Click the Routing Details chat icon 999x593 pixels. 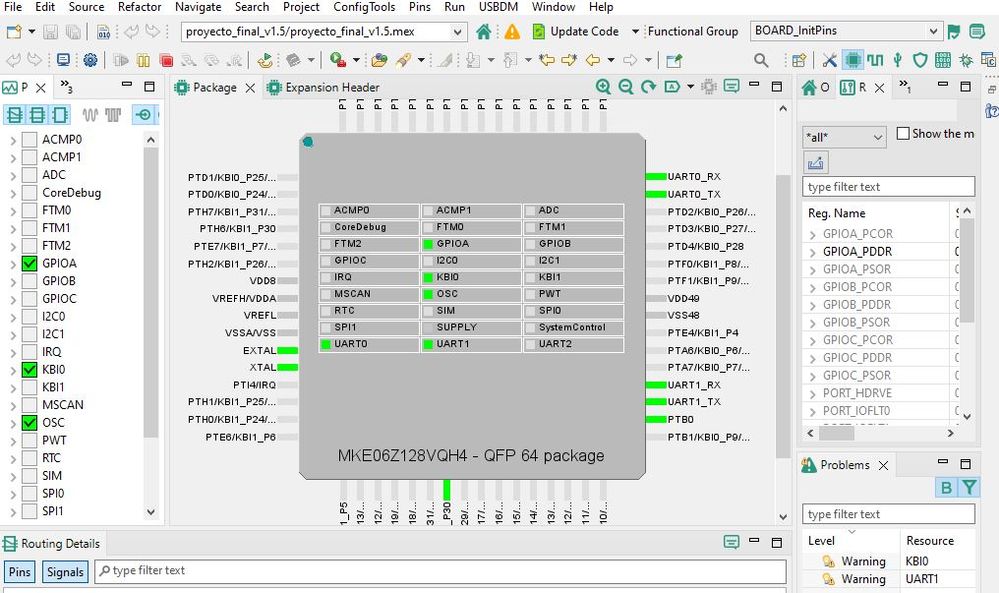tap(731, 542)
